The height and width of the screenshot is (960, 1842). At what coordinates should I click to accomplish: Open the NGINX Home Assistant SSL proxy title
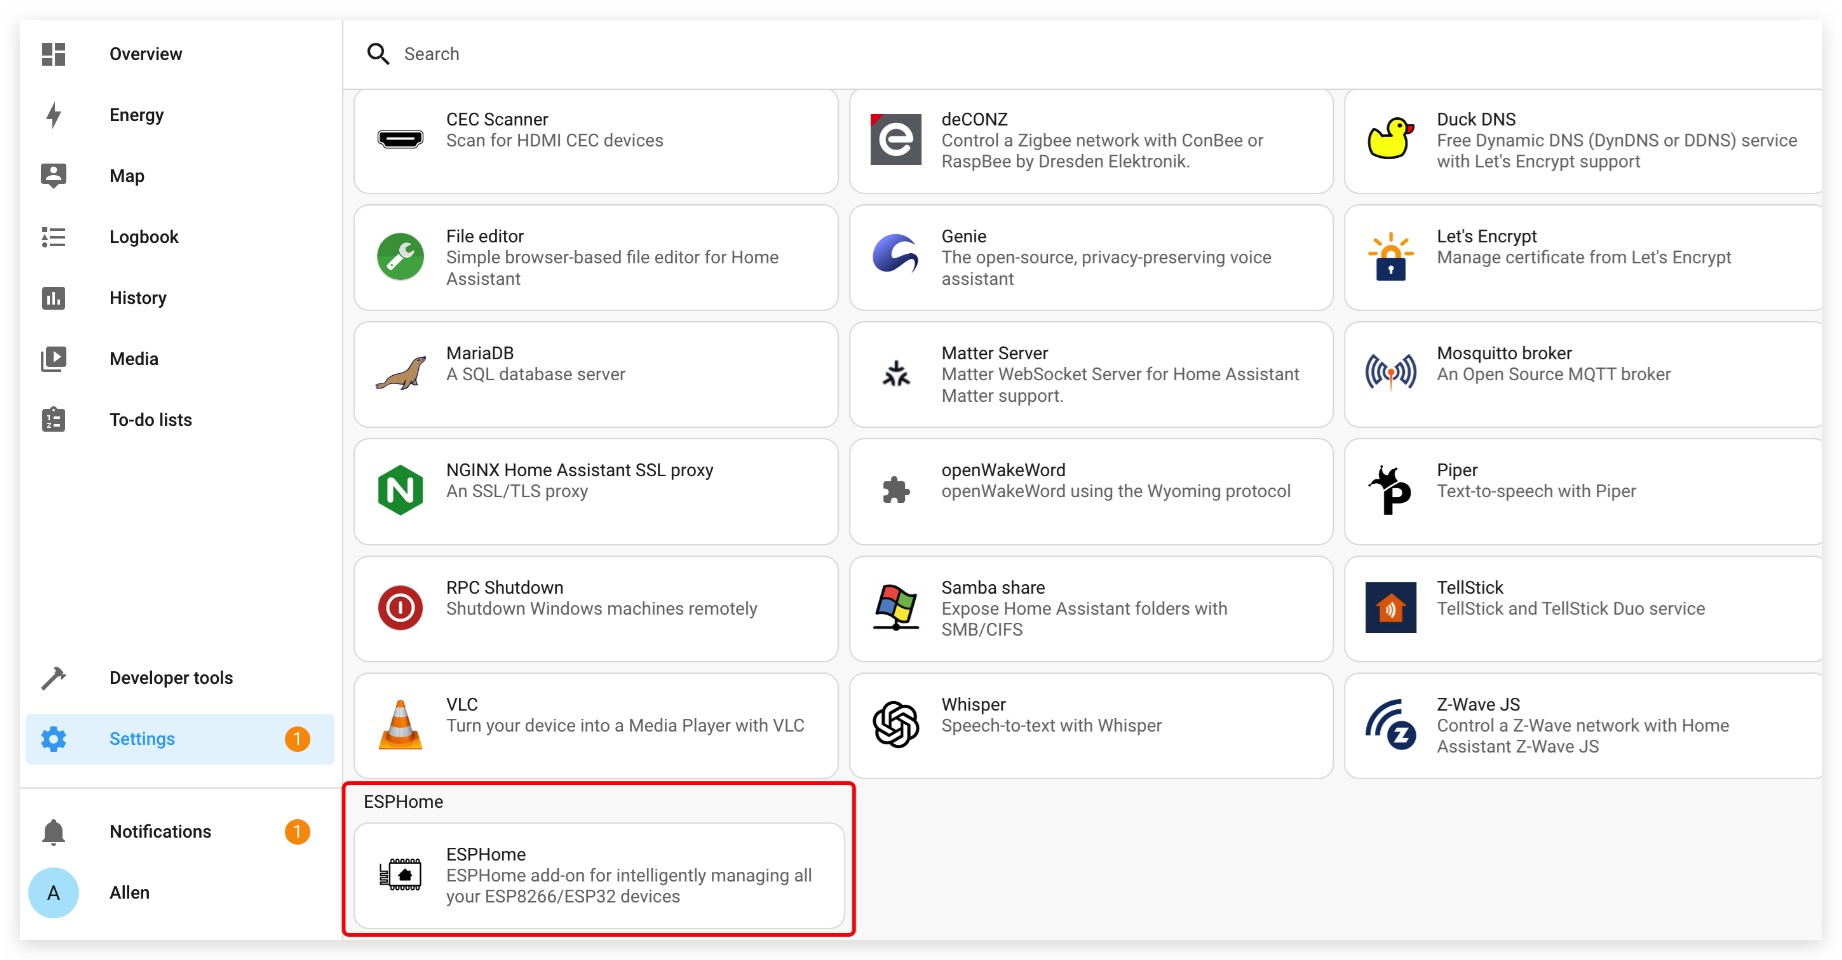point(580,470)
